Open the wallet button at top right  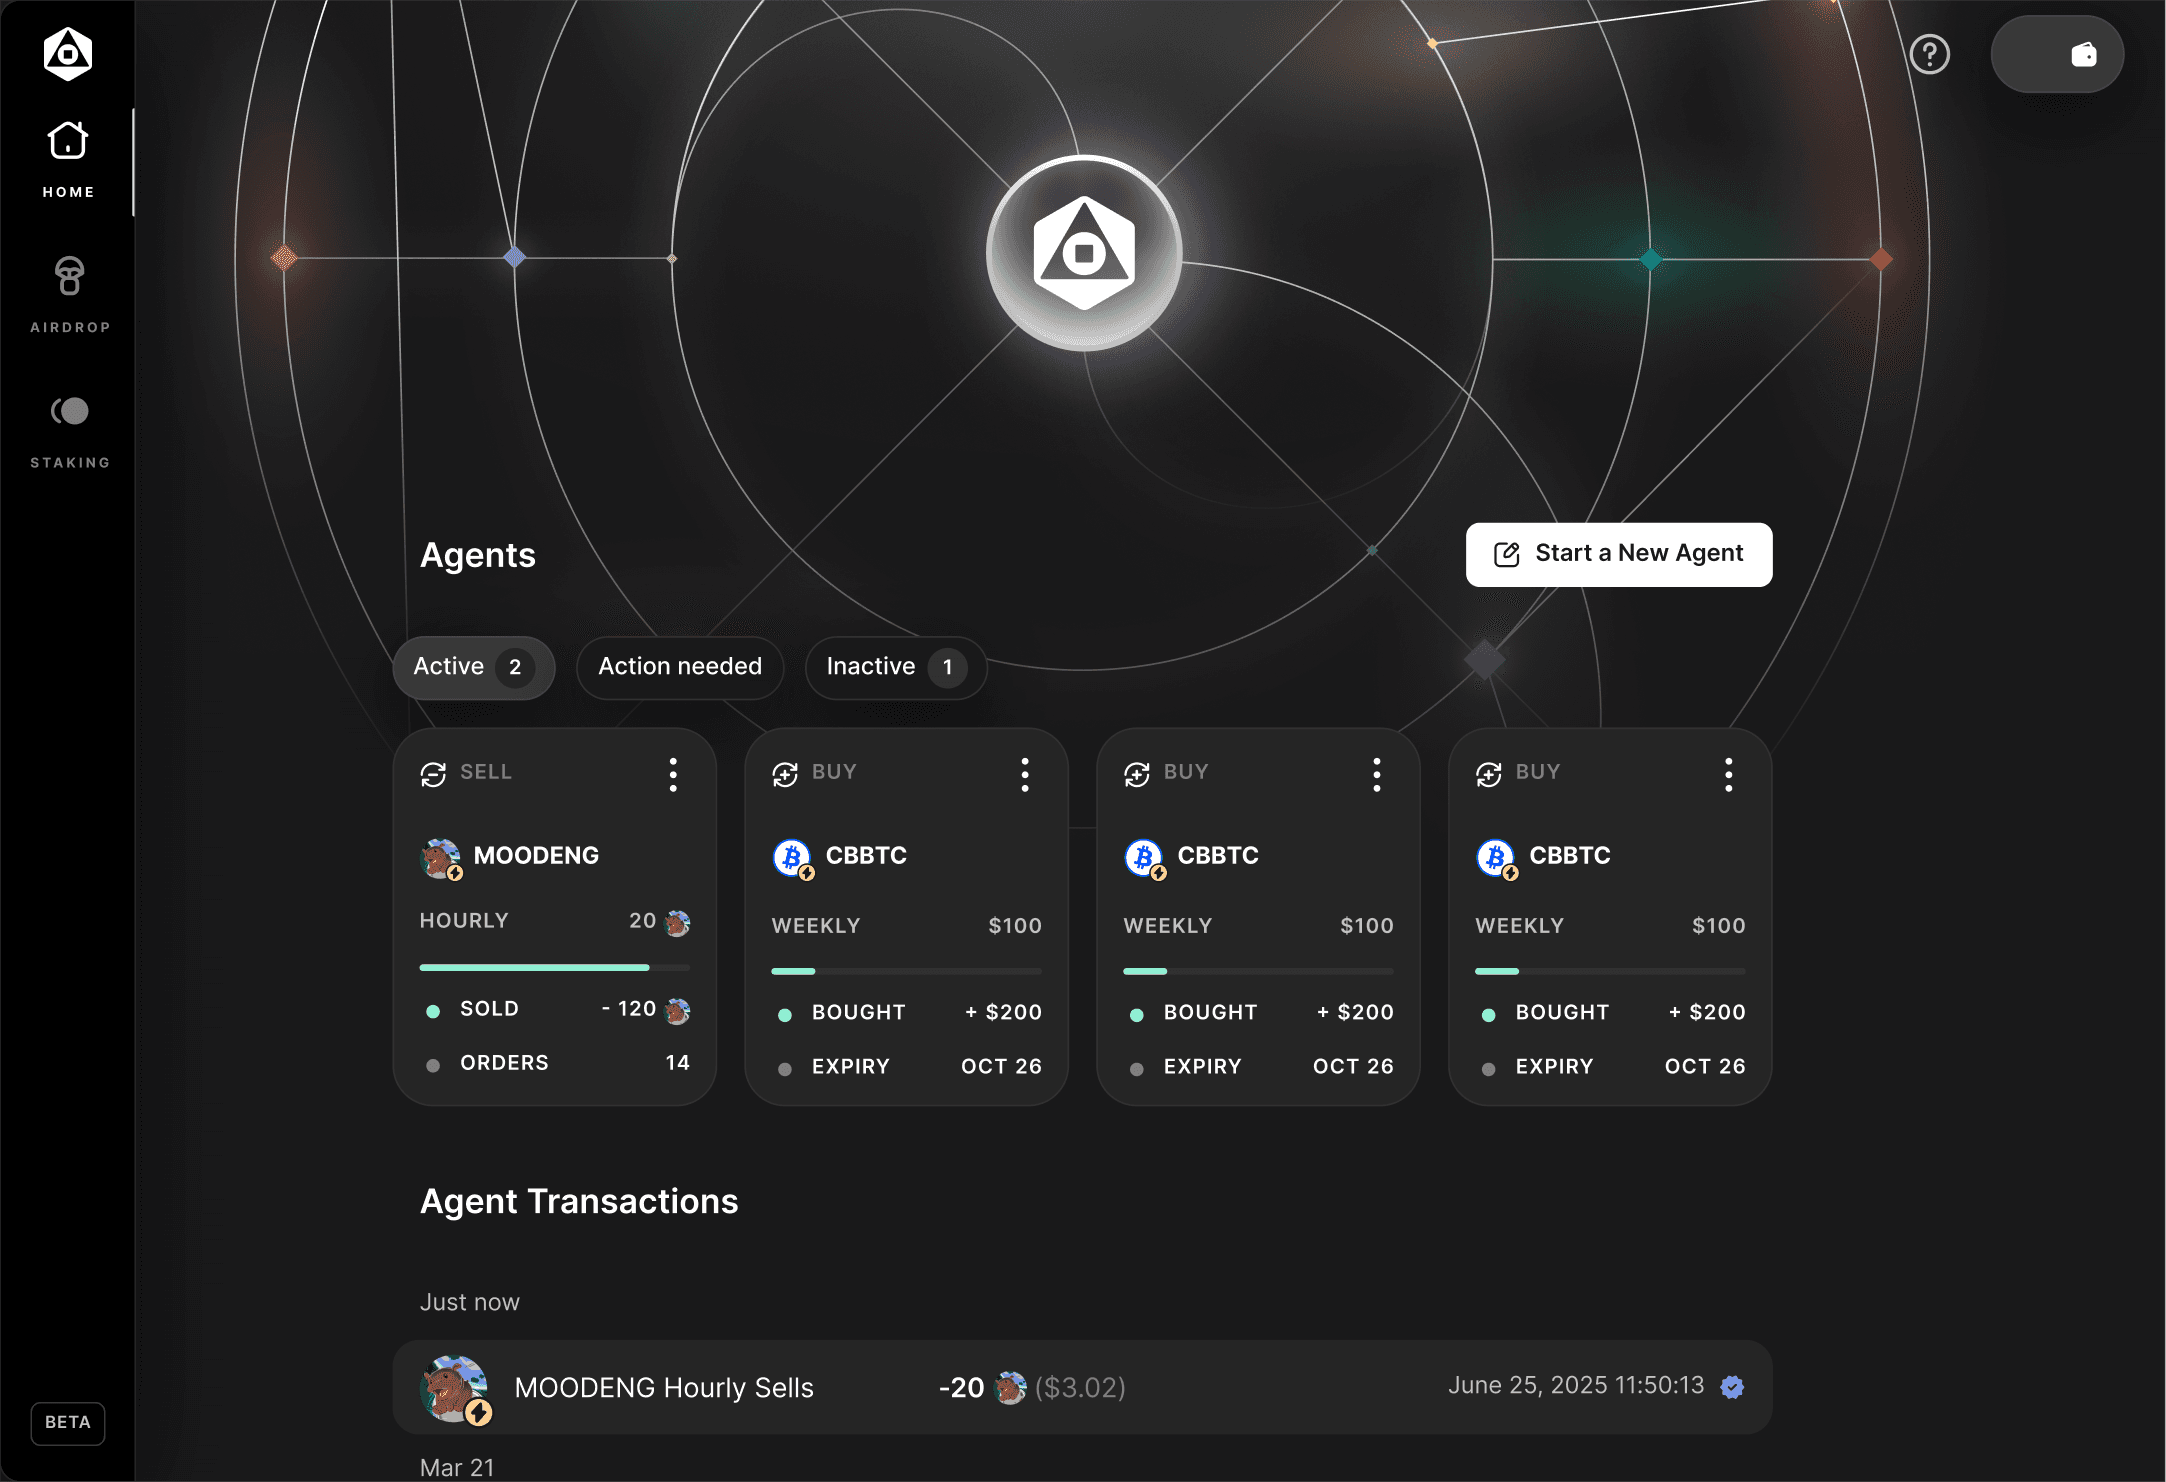2057,54
